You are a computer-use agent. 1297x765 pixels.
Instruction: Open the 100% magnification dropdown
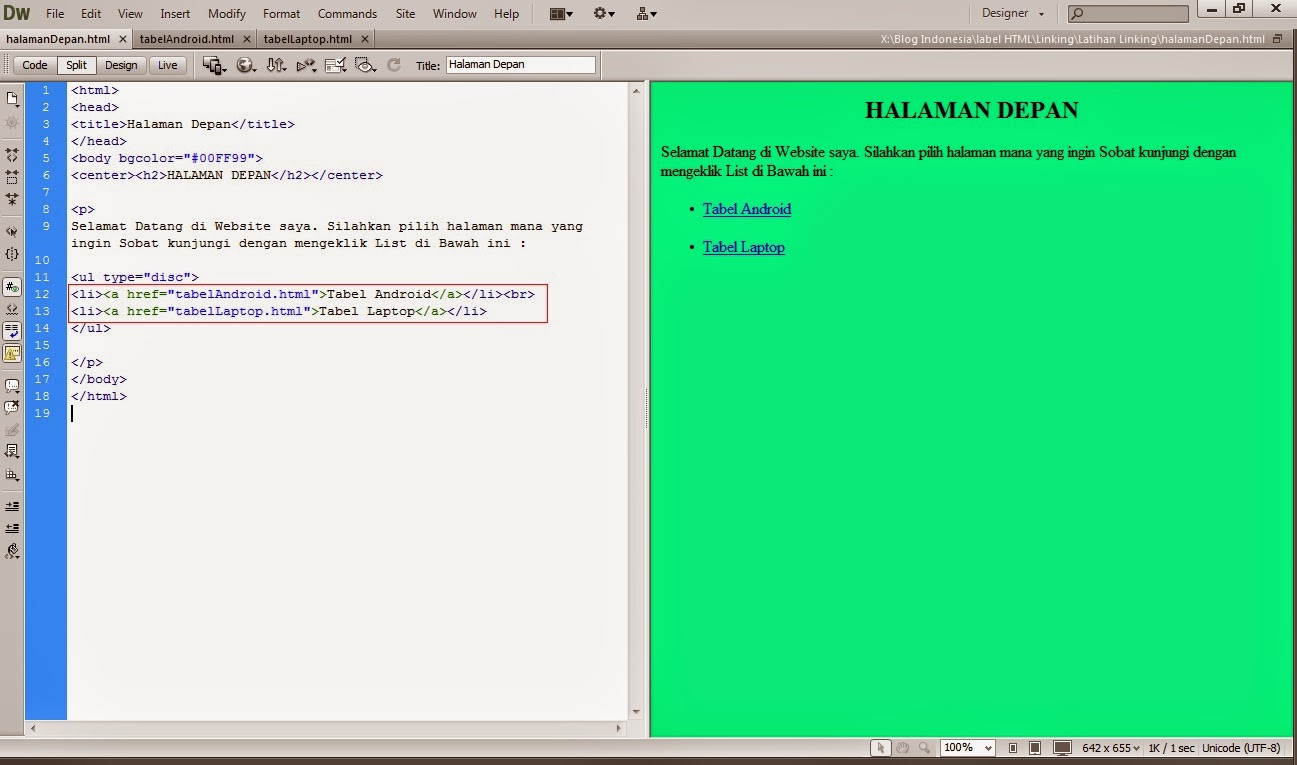[966, 747]
